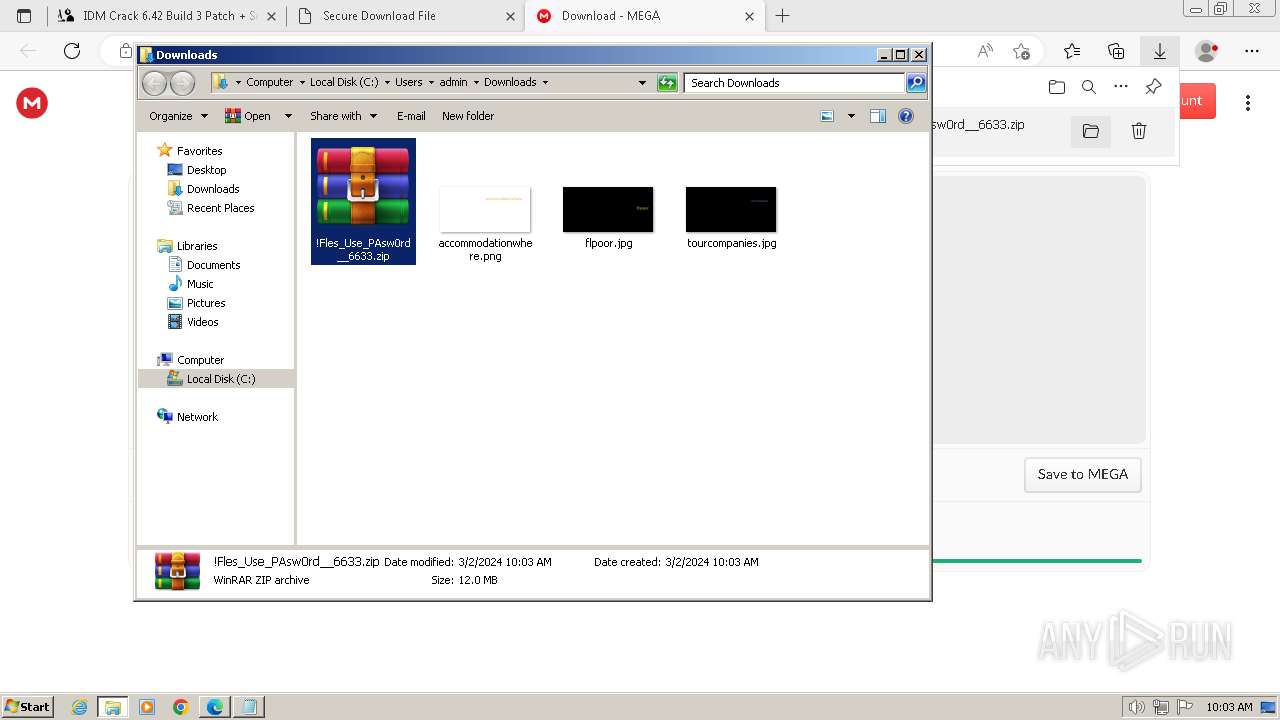1280x720 pixels.
Task: Open Desktop in Favorites
Action: [x=206, y=170]
